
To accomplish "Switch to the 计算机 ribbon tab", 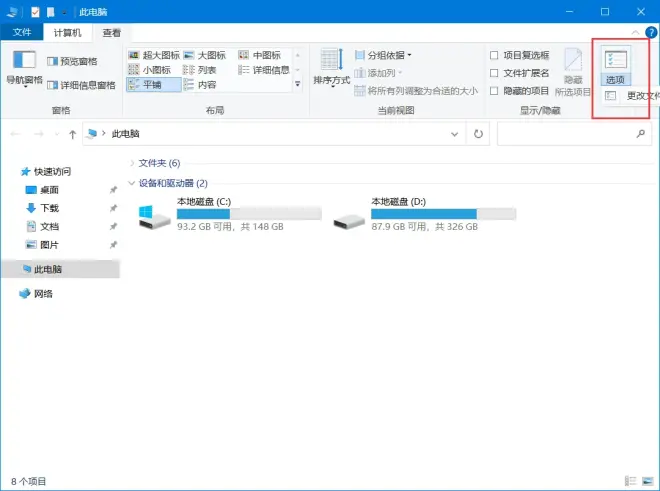I will coord(67,32).
